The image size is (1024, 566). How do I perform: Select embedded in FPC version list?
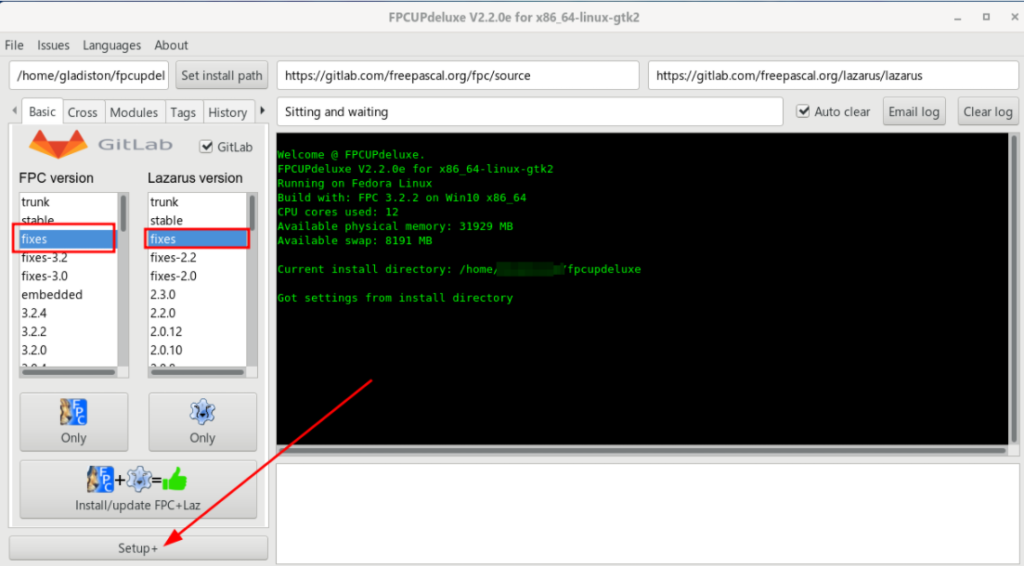point(52,295)
